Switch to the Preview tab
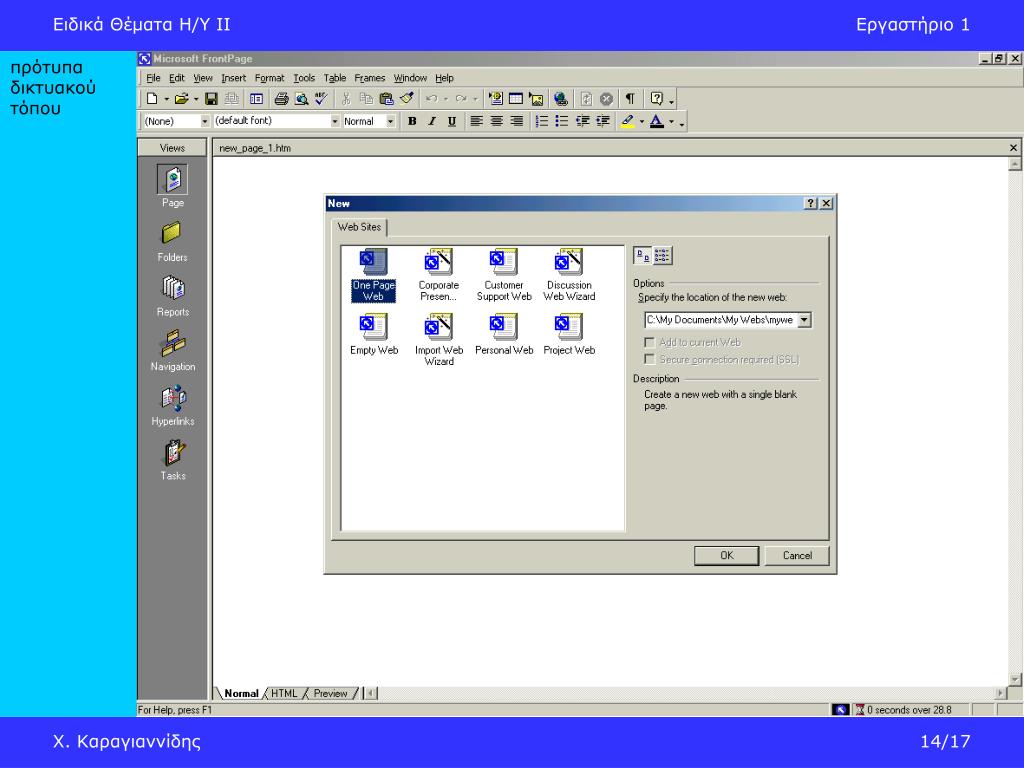The width and height of the screenshot is (1024, 768). click(330, 694)
